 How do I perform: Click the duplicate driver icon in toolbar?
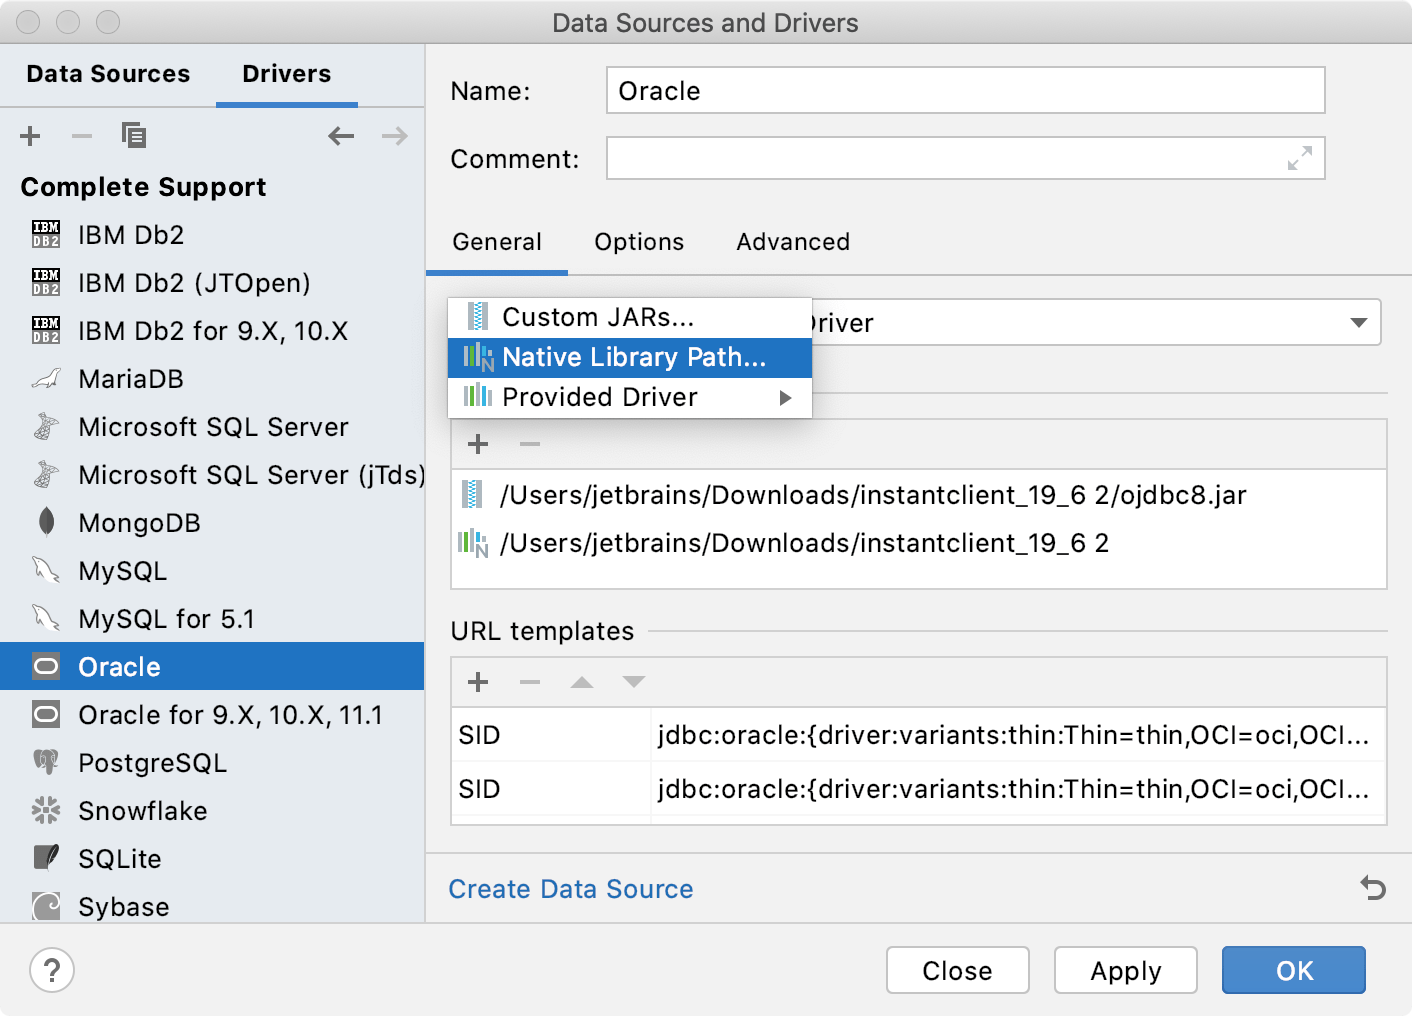pyautogui.click(x=134, y=135)
